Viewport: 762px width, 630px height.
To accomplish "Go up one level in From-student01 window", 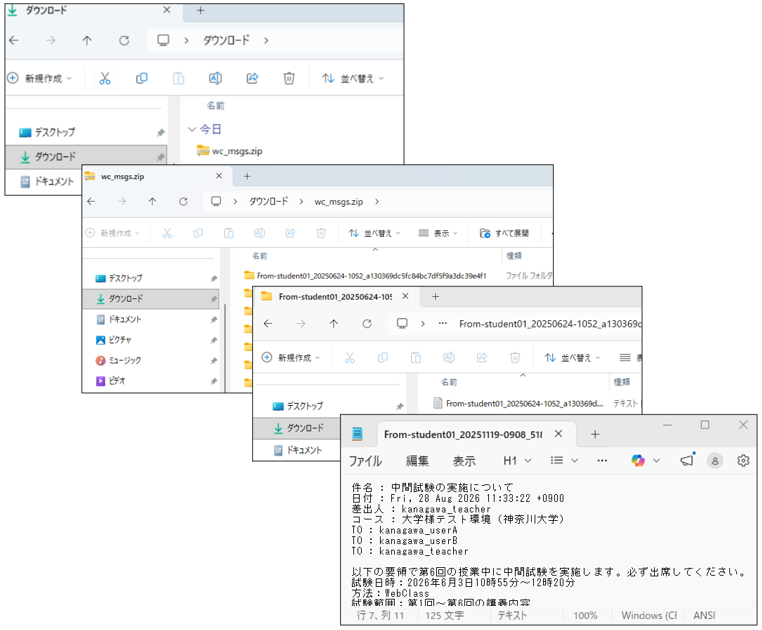I will (x=333, y=323).
